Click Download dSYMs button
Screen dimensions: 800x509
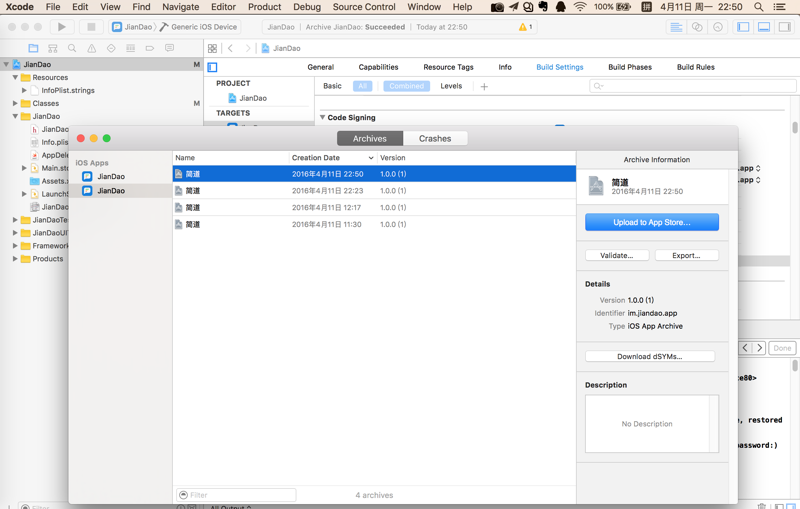point(649,357)
